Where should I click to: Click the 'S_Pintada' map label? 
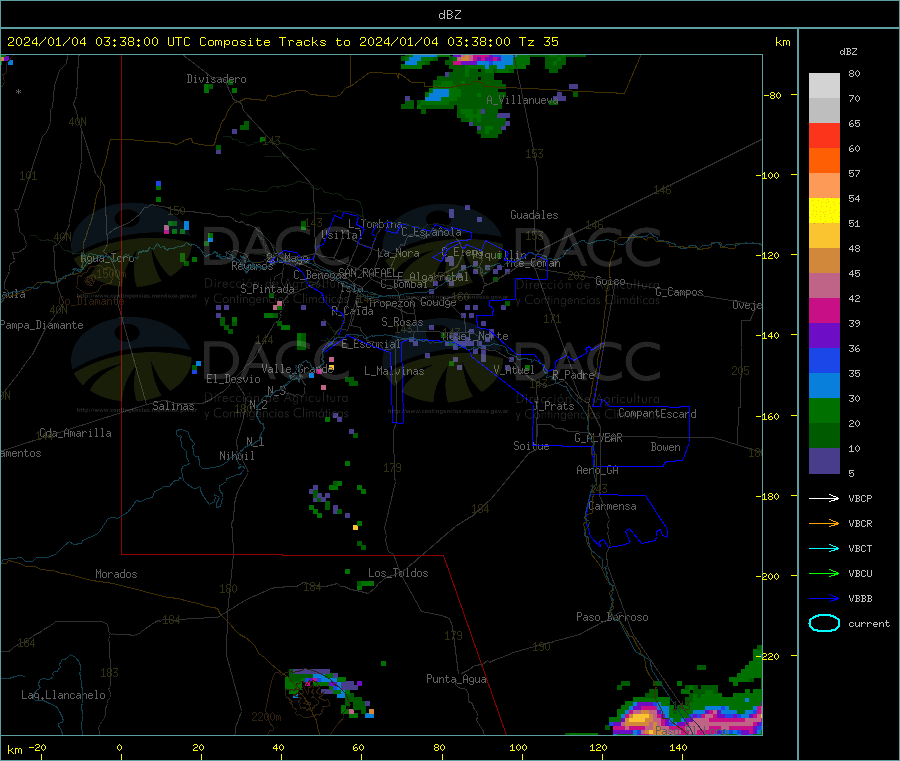pos(267,289)
